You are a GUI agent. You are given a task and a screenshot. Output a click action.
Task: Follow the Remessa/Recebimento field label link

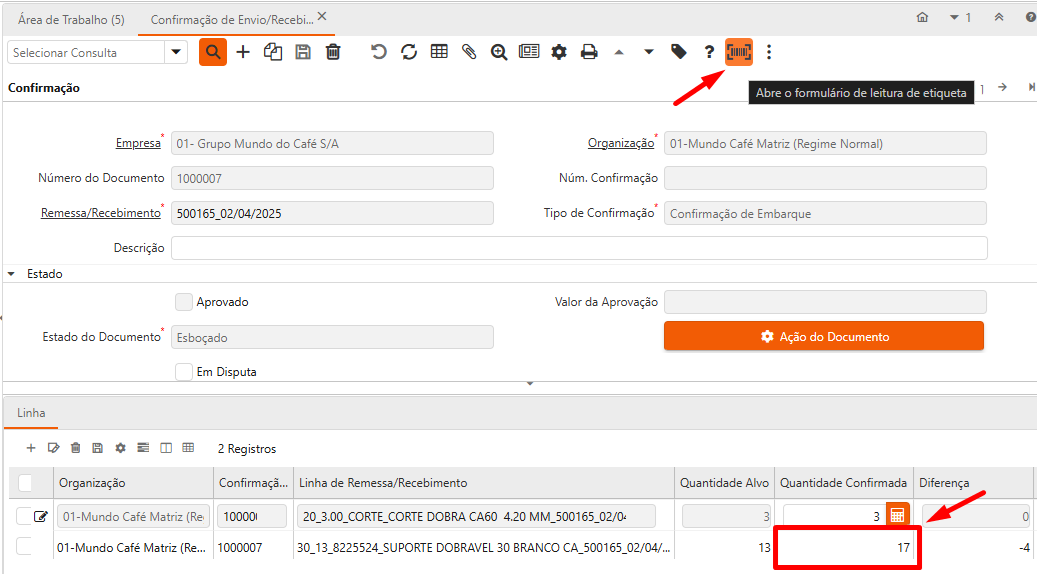pyautogui.click(x=100, y=213)
